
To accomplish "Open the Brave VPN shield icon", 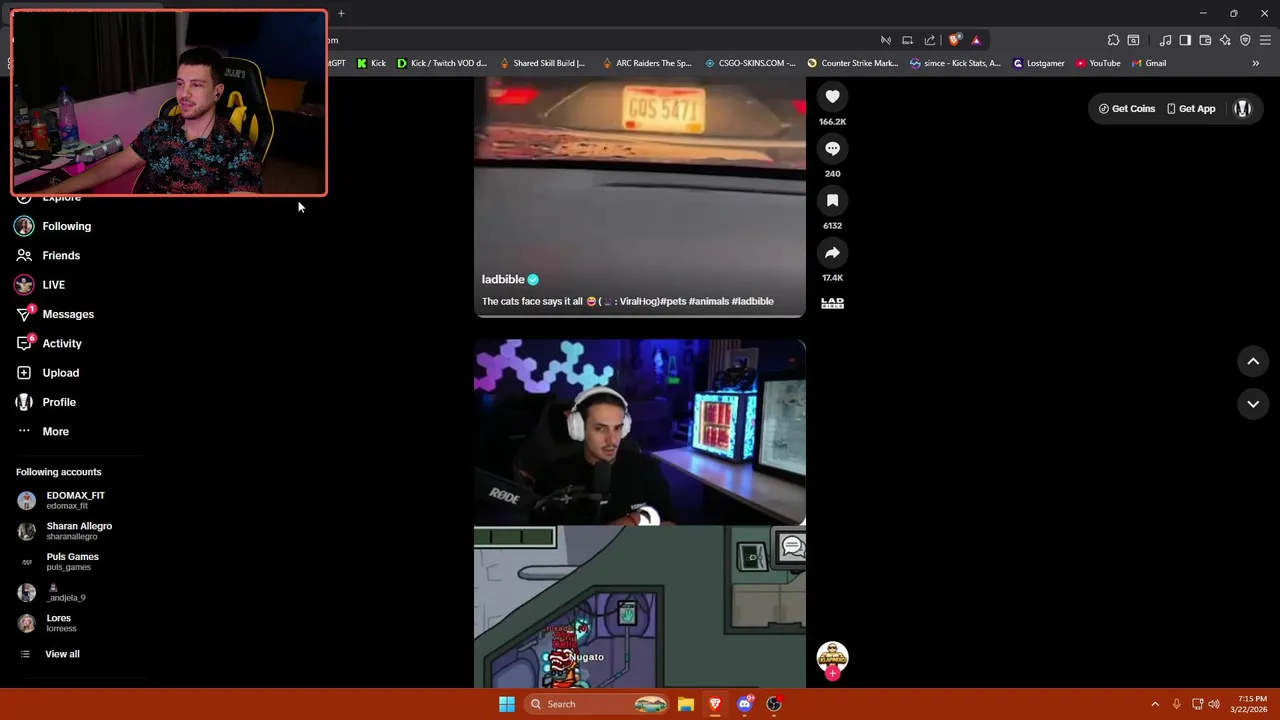I will click(x=1245, y=40).
